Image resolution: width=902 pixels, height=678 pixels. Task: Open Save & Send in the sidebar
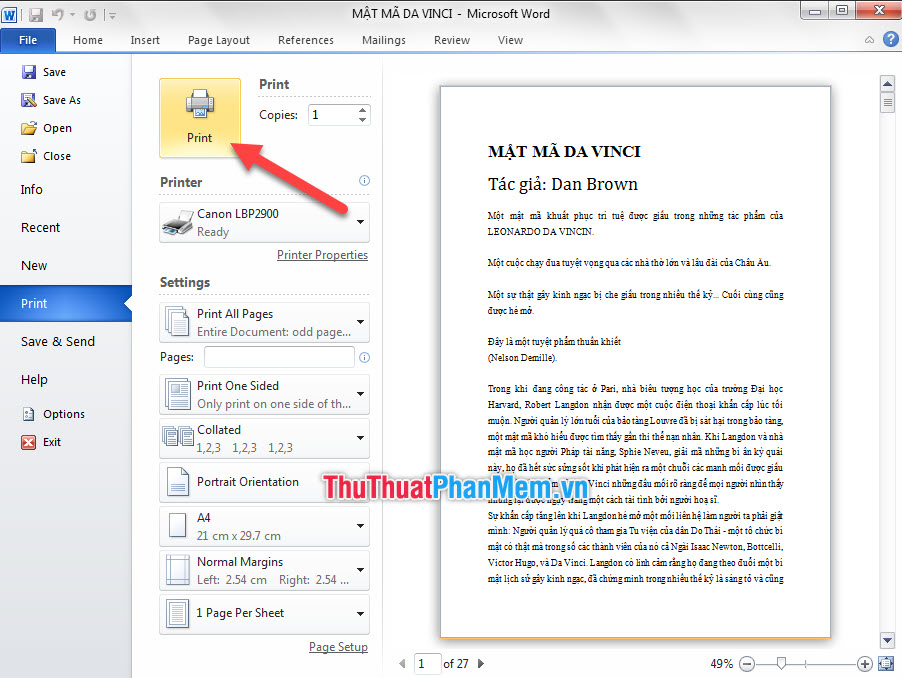[x=58, y=341]
